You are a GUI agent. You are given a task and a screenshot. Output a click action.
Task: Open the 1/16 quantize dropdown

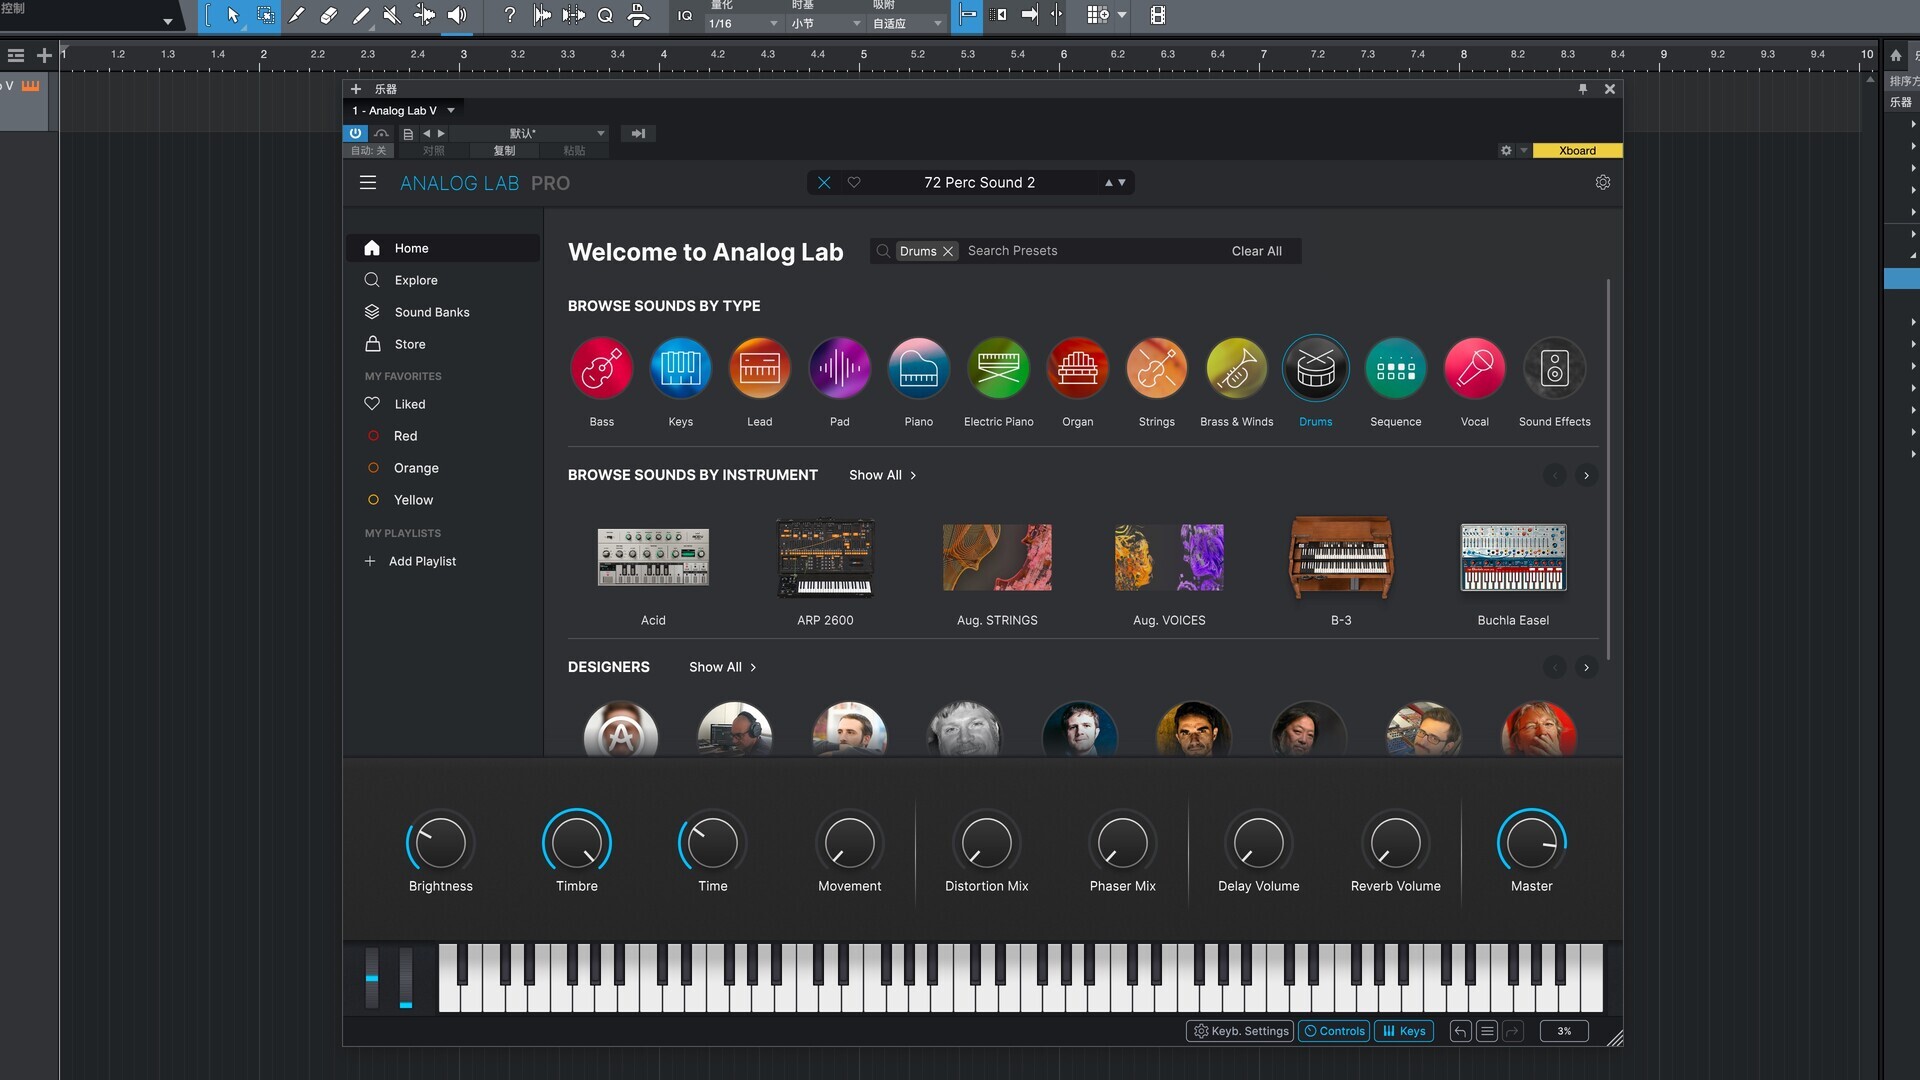(743, 23)
